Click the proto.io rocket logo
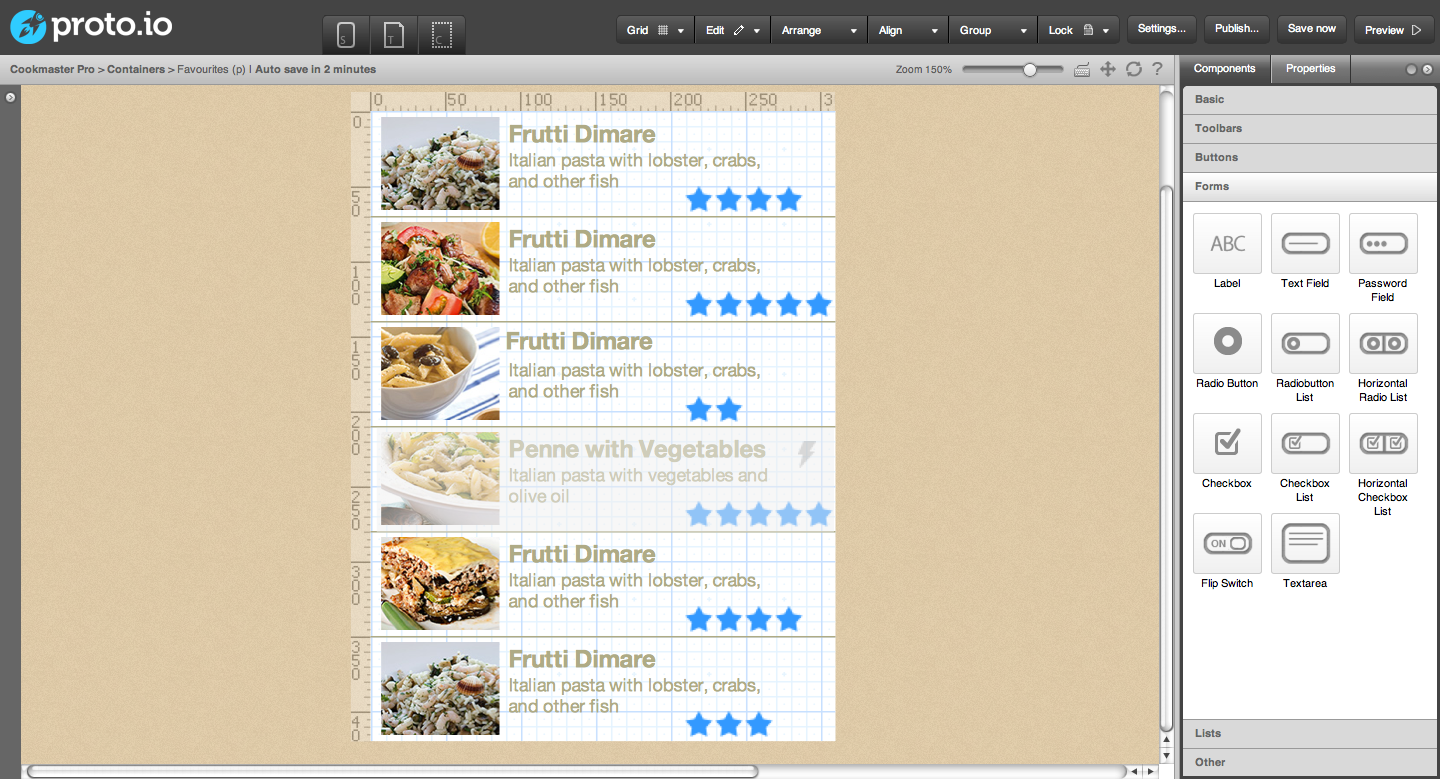Viewport: 1440px width, 779px height. [x=27, y=27]
